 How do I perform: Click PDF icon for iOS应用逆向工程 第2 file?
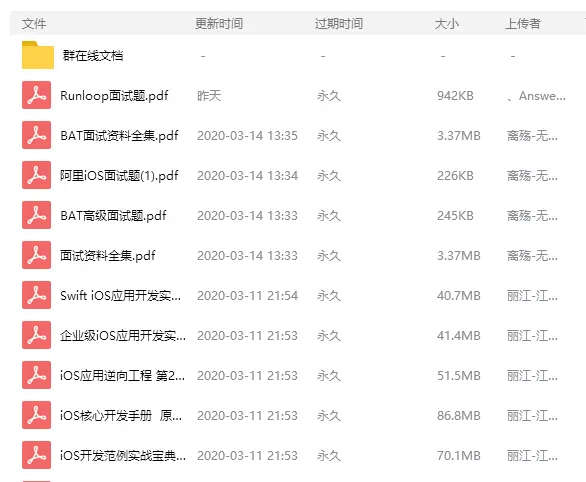click(x=36, y=375)
